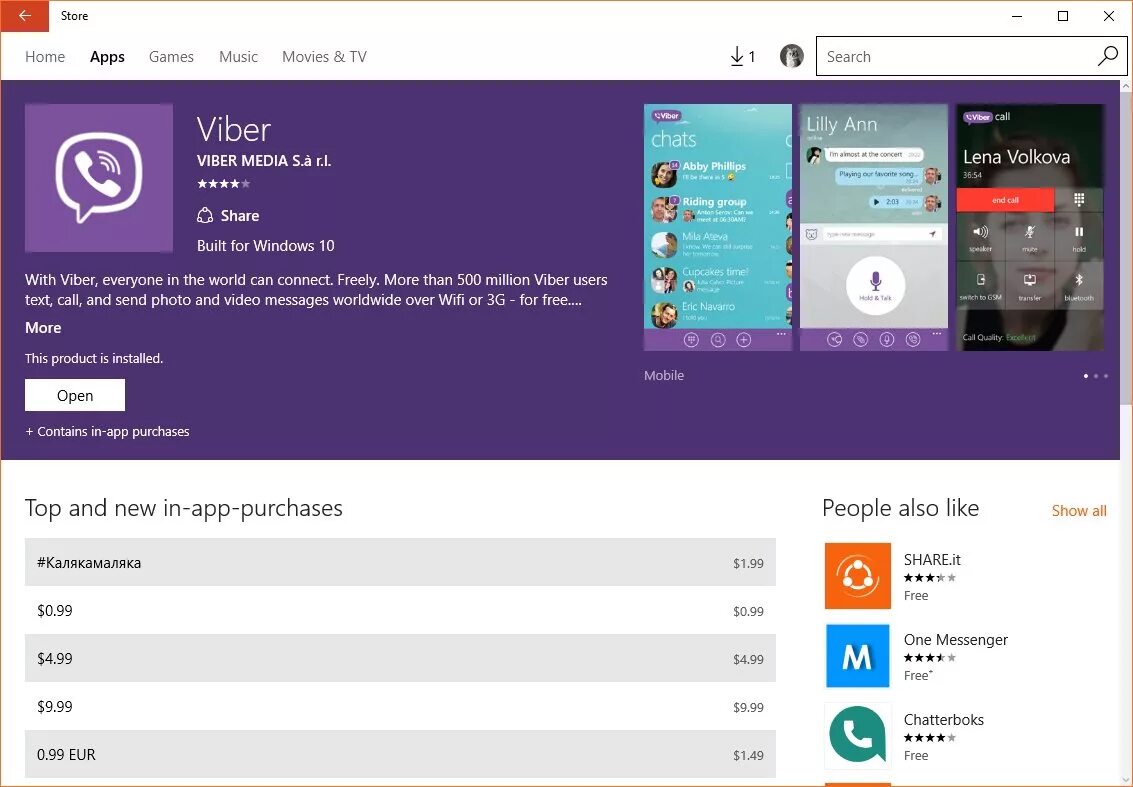Click Show all under People also like
This screenshot has width=1133, height=787.
1078,510
